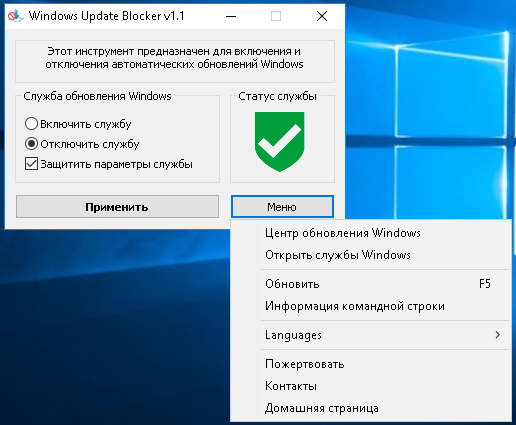Open 'Пожертвовать' donate entry
This screenshot has height=425, width=516.
[371, 364]
